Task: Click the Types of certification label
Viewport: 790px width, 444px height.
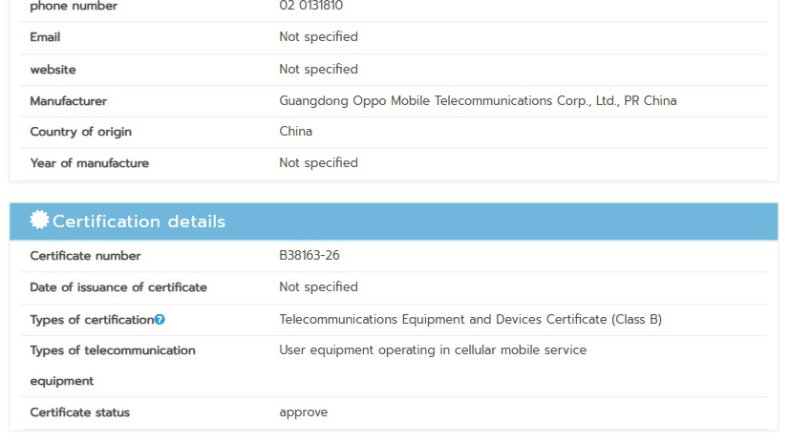Action: click(91, 319)
